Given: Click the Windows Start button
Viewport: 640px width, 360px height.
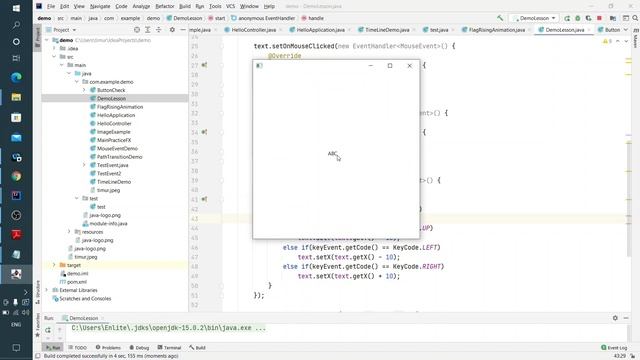Looking at the screenshot, I should 16,8.
